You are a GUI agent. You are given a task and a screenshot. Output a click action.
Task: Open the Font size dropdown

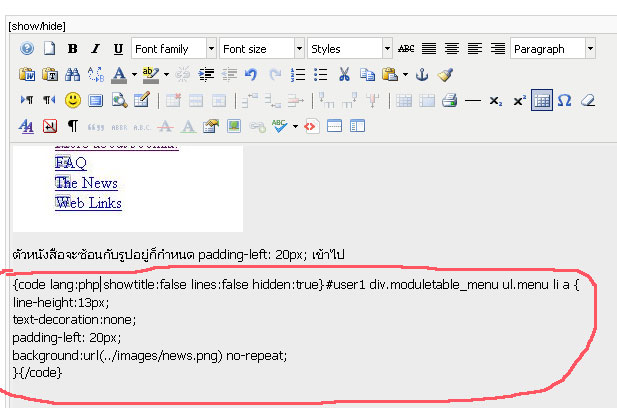point(262,48)
